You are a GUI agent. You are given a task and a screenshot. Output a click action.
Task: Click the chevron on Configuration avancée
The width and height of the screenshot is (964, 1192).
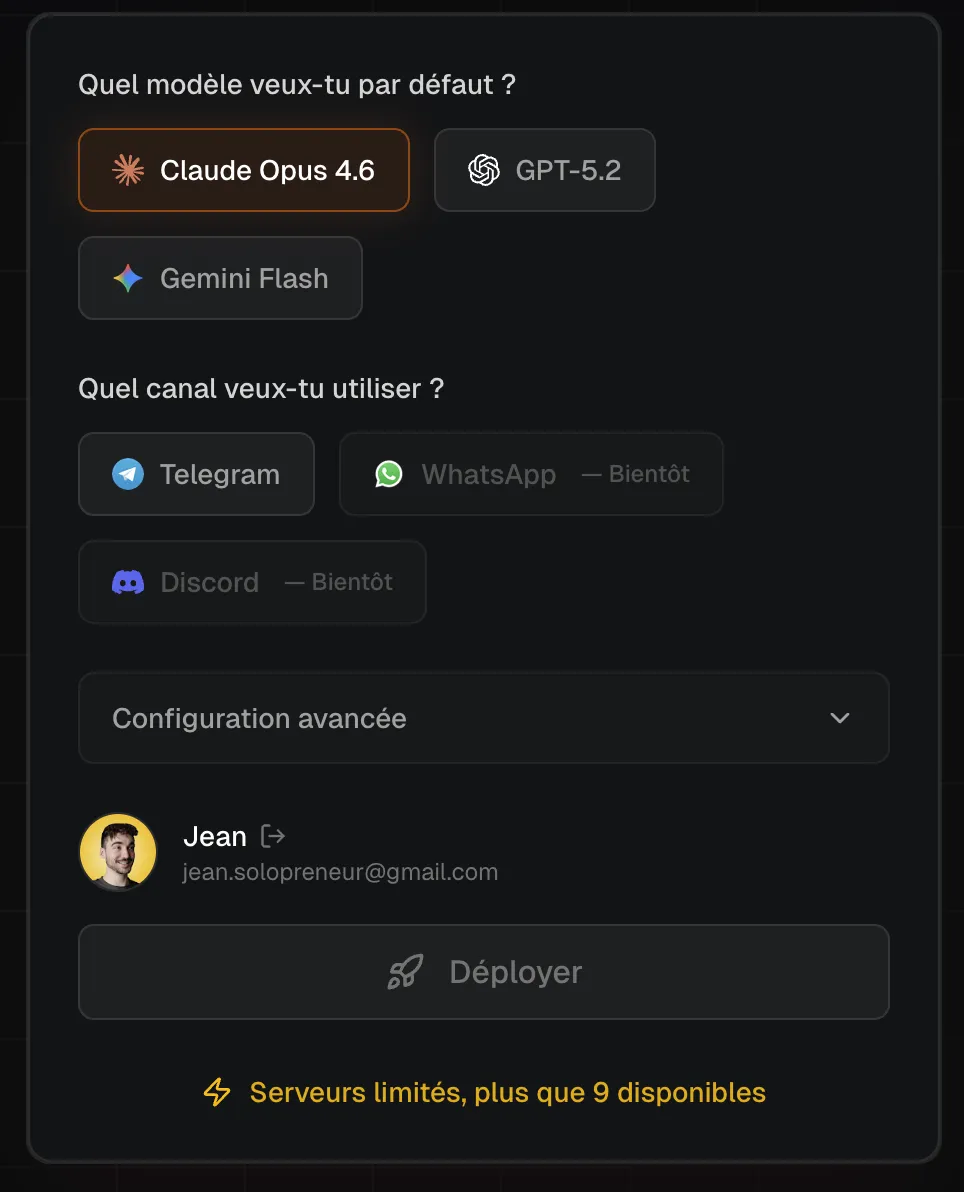click(x=840, y=718)
